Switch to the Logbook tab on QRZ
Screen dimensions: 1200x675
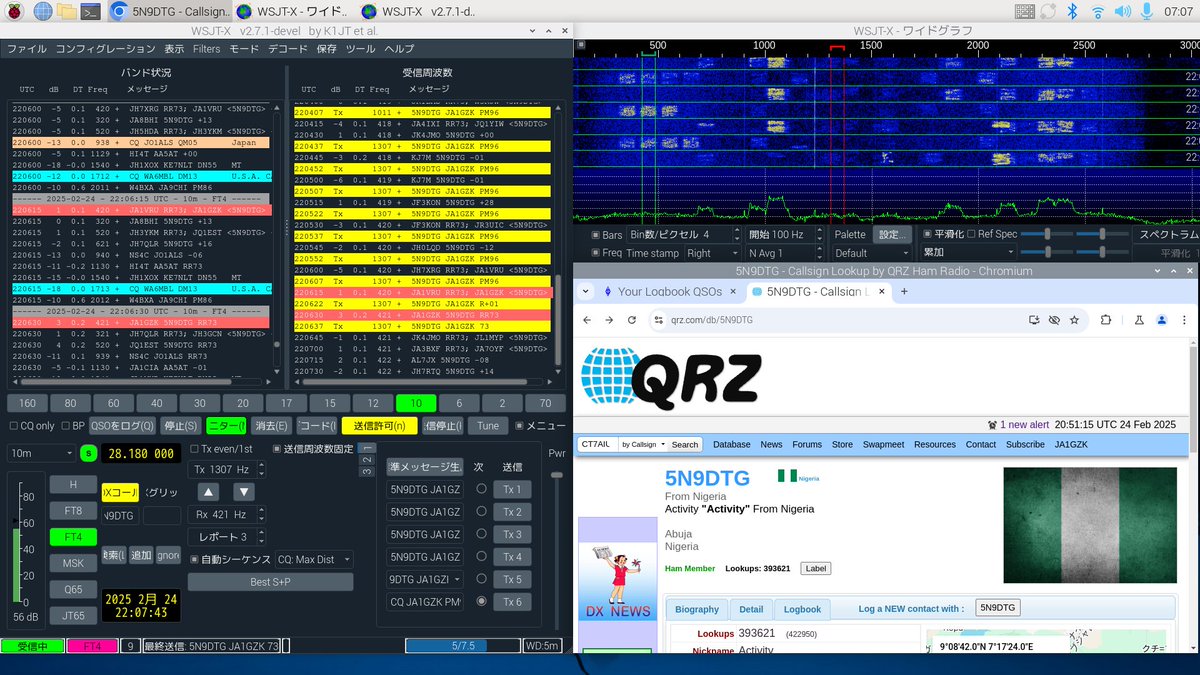click(x=802, y=609)
